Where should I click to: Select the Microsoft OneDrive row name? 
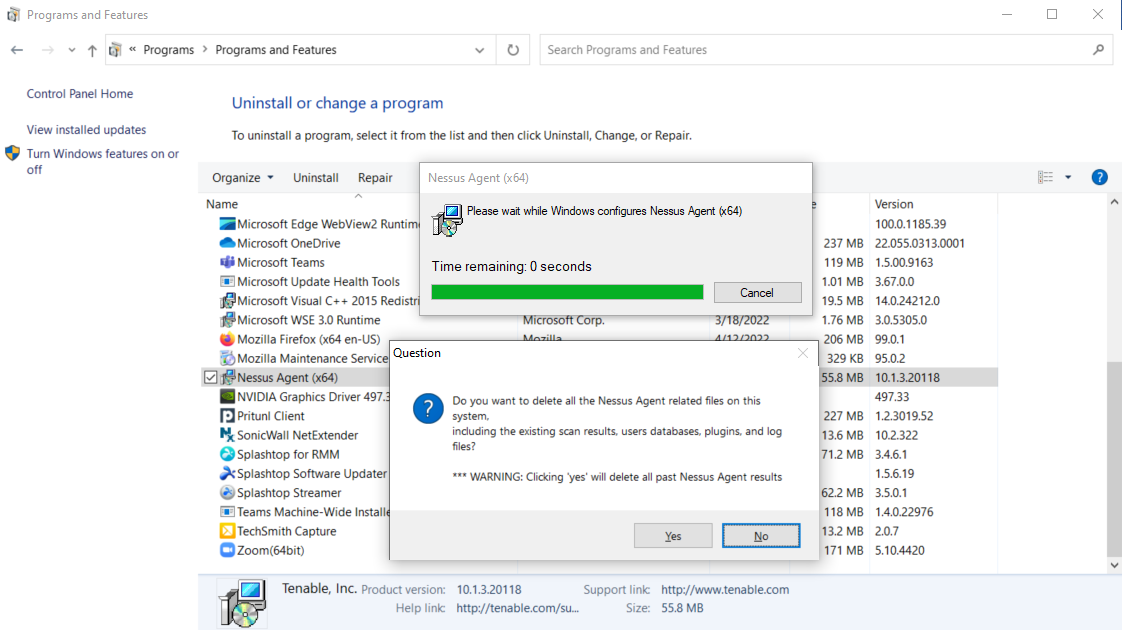288,243
